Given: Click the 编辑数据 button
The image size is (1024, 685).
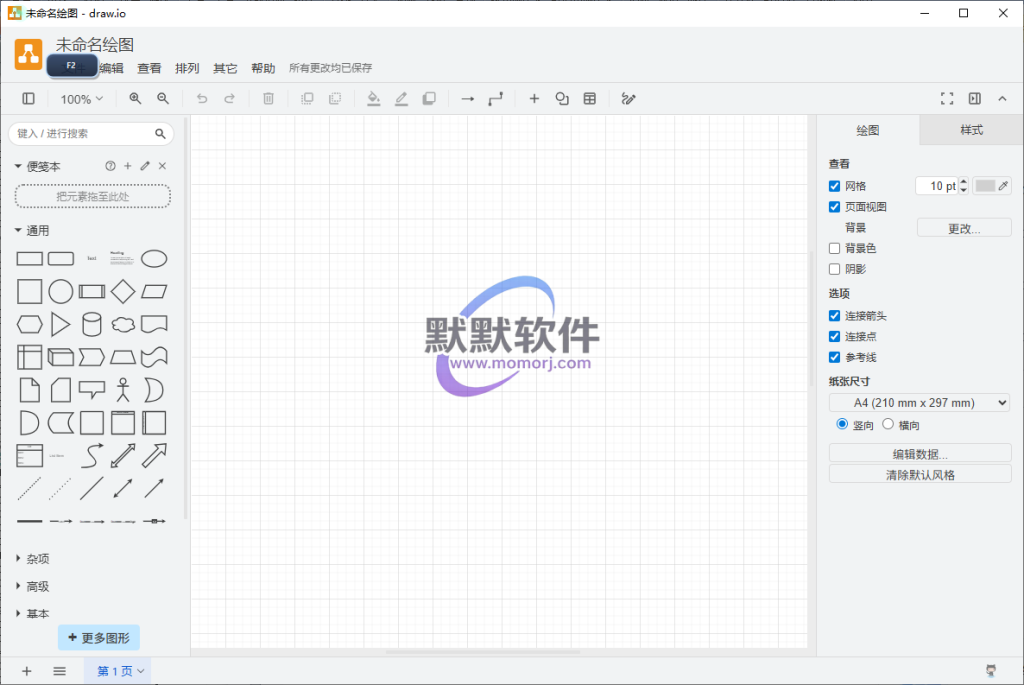Looking at the screenshot, I should pos(920,454).
